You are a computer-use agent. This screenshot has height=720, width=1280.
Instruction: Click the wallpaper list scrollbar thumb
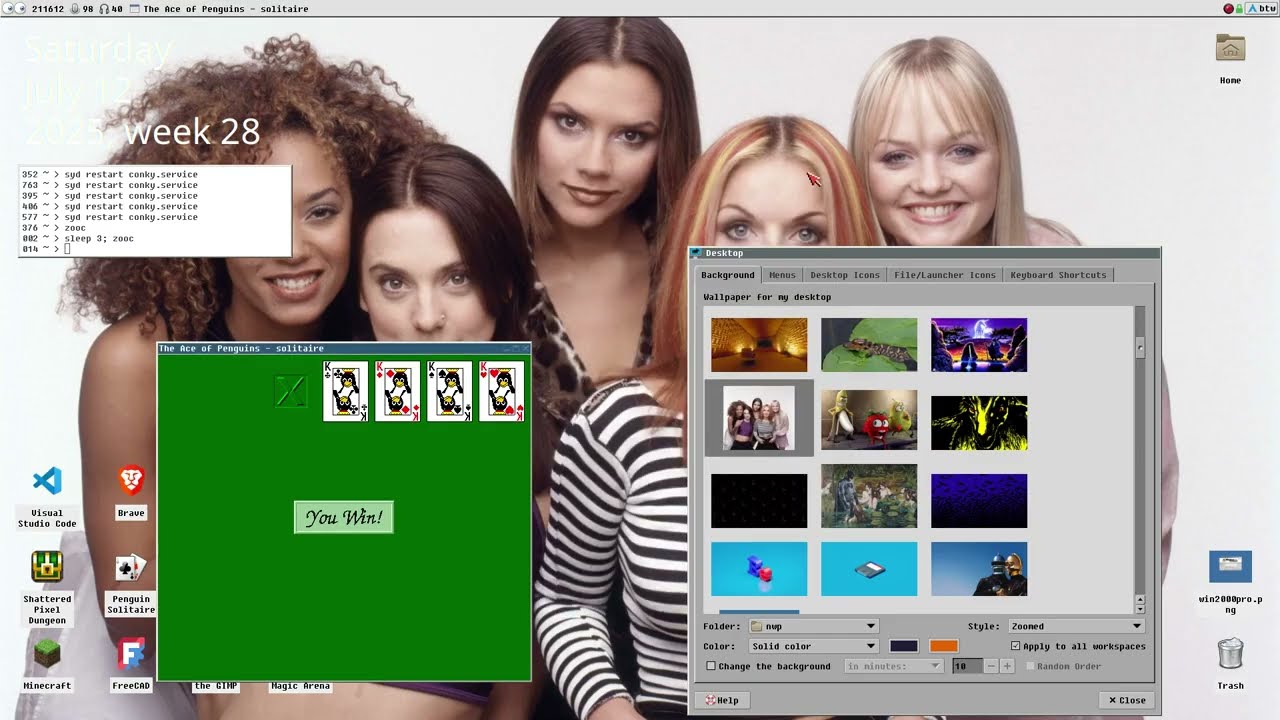1140,347
